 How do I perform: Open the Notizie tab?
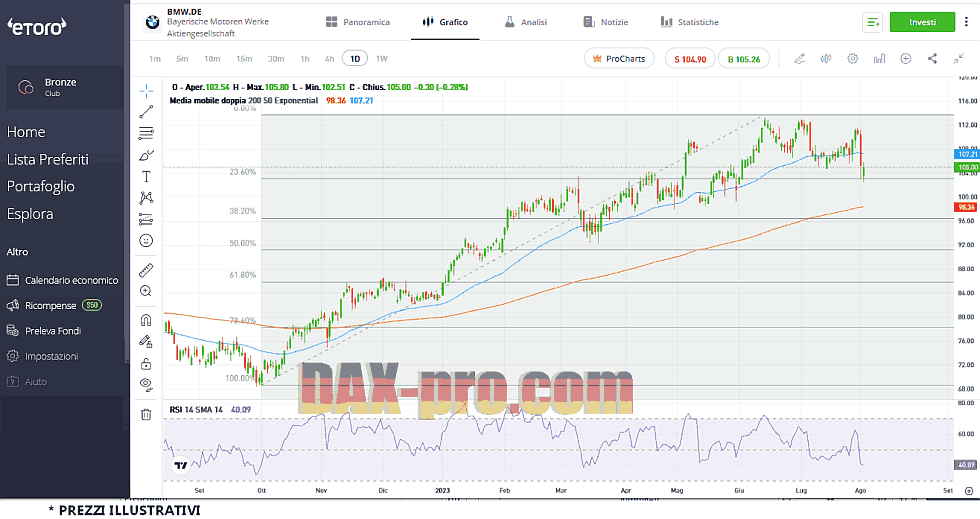point(606,22)
